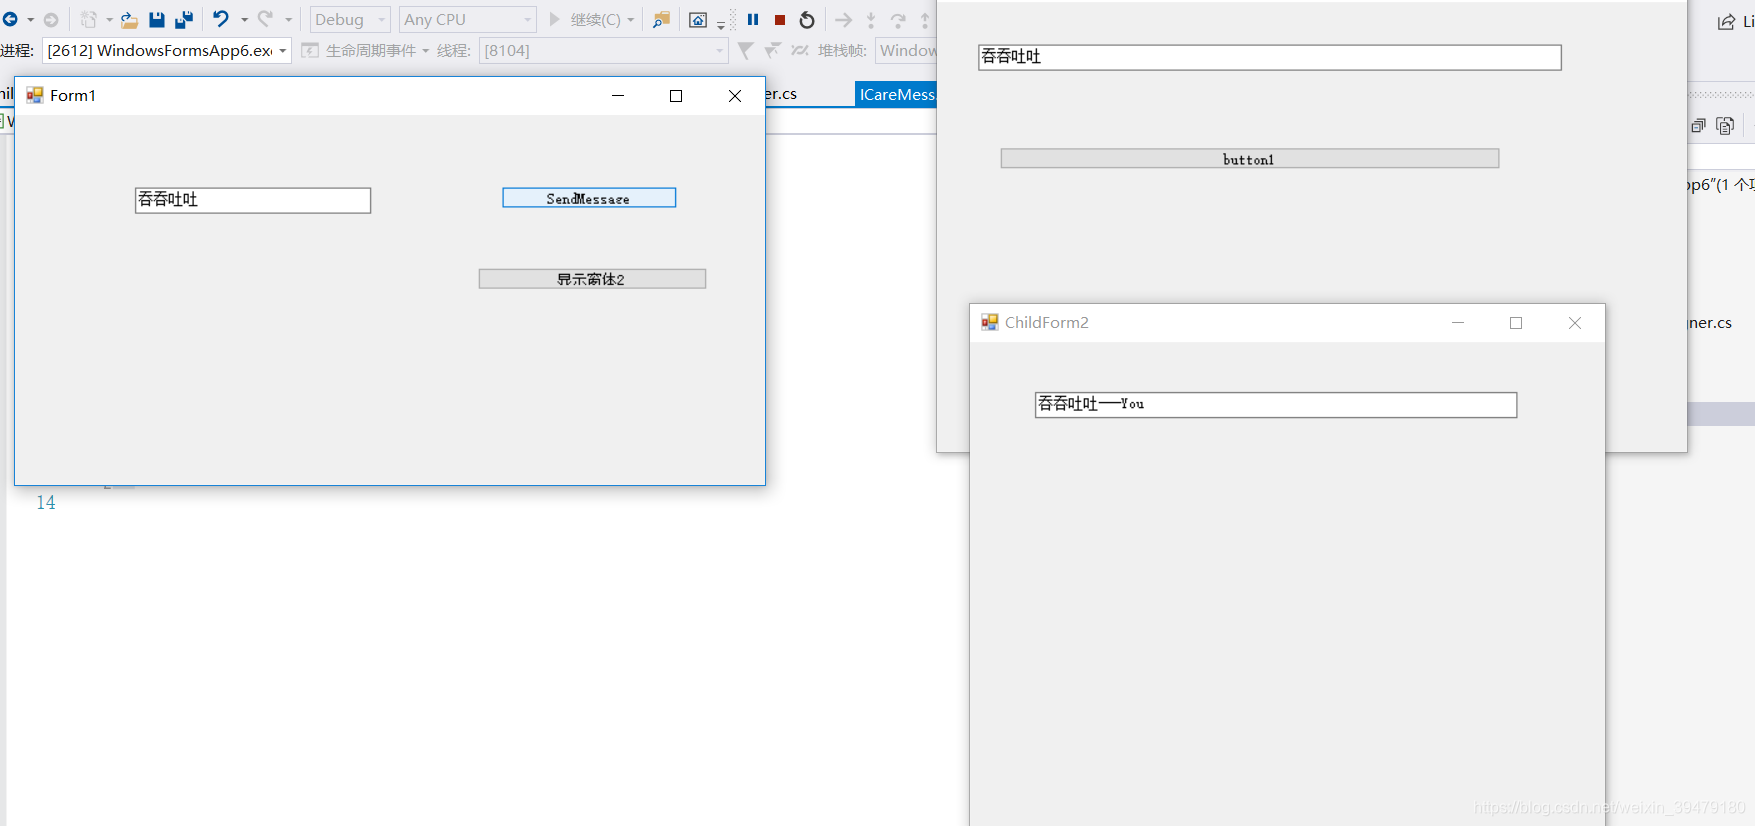The image size is (1755, 826).
Task: Expand the lifecycle events dropdown arrow
Action: 426,51
